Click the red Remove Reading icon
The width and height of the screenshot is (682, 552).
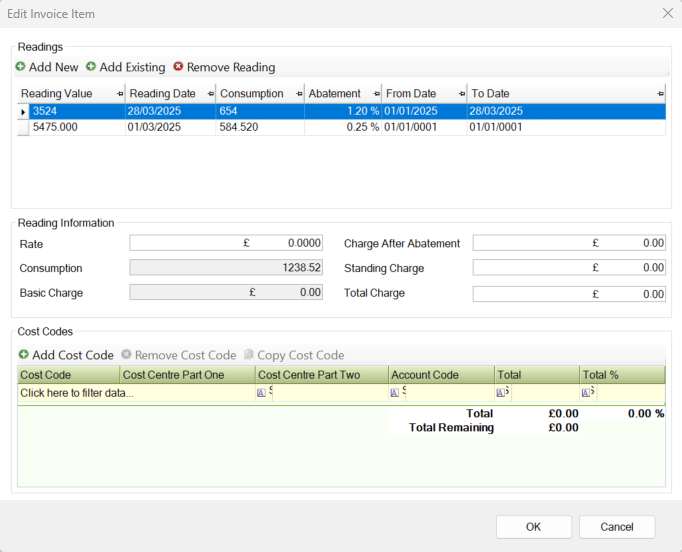click(x=178, y=67)
